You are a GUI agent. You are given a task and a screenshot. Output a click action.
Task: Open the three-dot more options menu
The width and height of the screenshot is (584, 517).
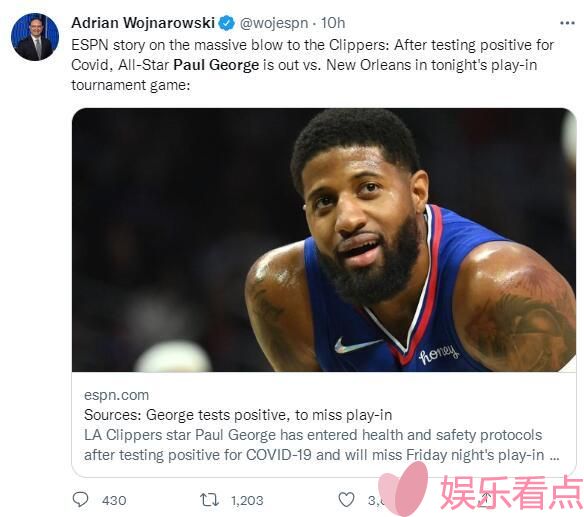[x=567, y=23]
